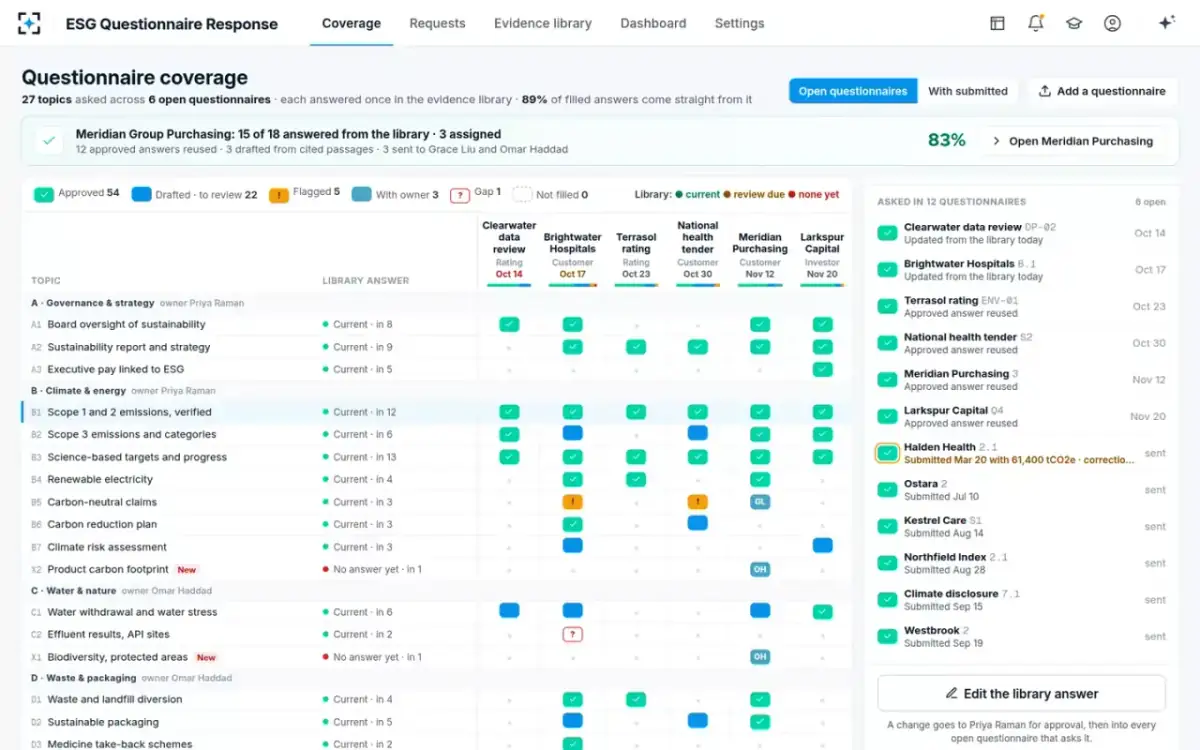Open drafted cell for Scope 3 under National health tender

[698, 433]
